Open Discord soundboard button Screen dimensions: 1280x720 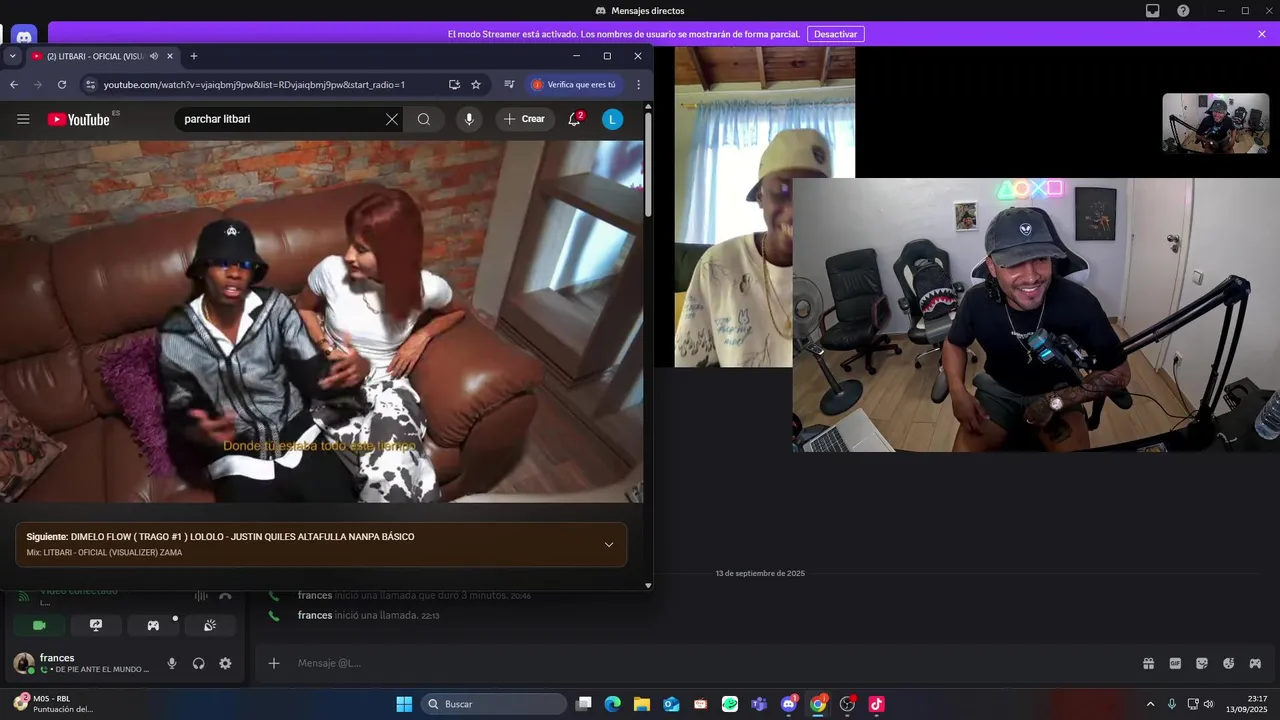click(x=210, y=625)
